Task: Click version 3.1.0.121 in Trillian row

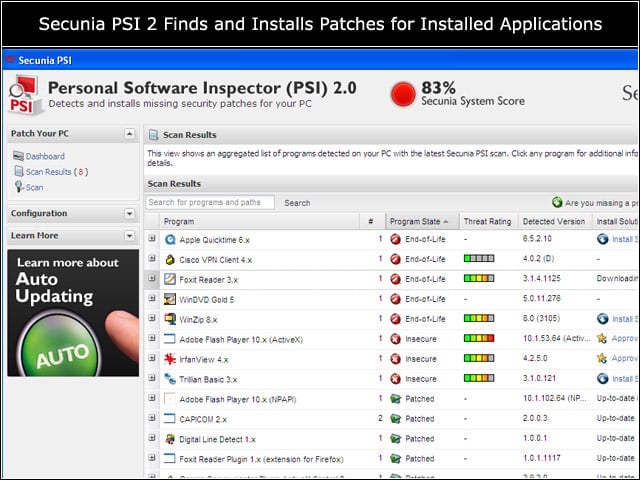Action: (x=539, y=378)
